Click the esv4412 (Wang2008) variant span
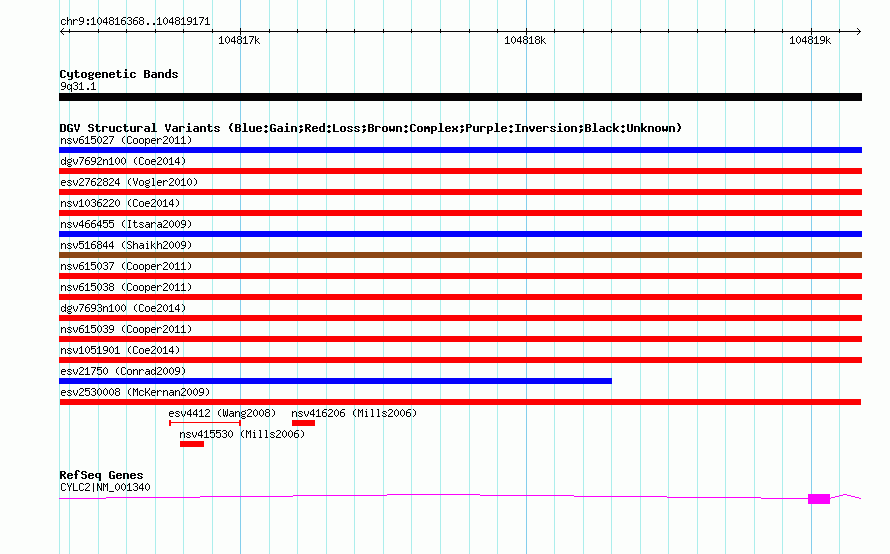Image resolution: width=890 pixels, height=554 pixels. [x=205, y=423]
